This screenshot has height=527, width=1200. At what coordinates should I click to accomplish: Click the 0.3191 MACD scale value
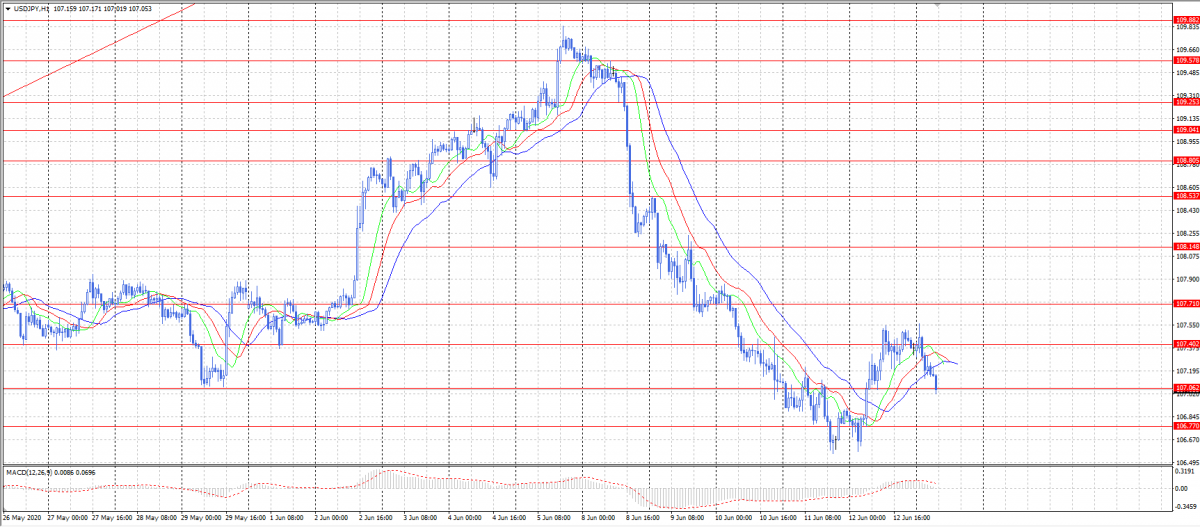(x=1187, y=473)
